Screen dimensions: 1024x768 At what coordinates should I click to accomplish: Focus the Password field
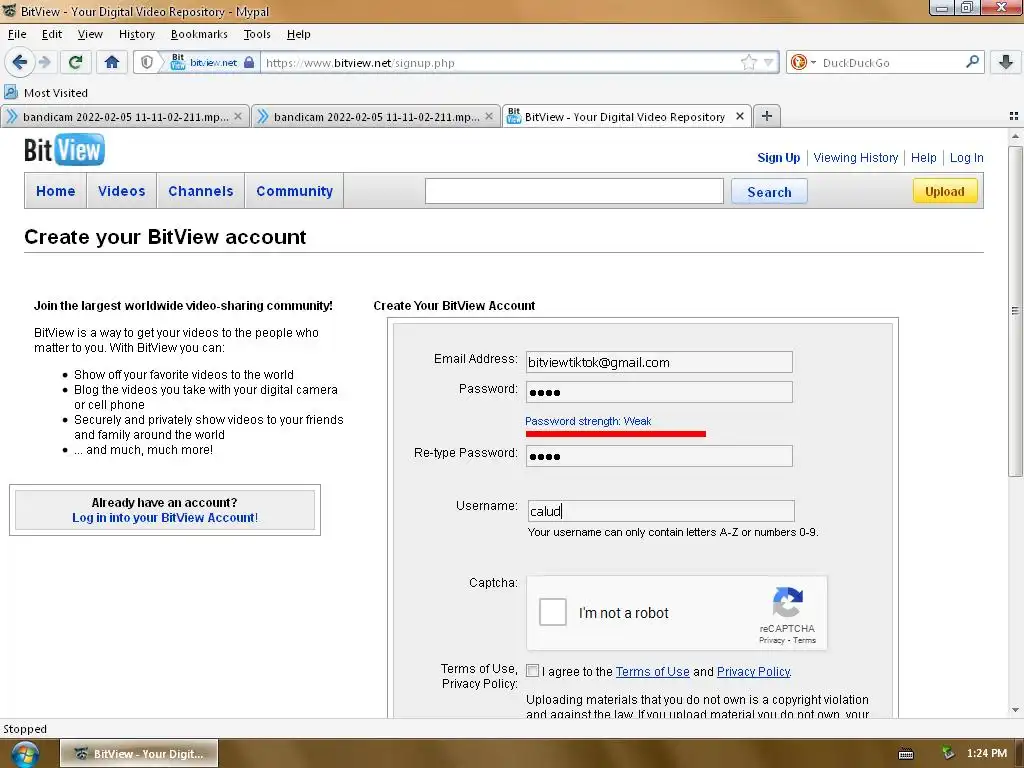pos(659,392)
